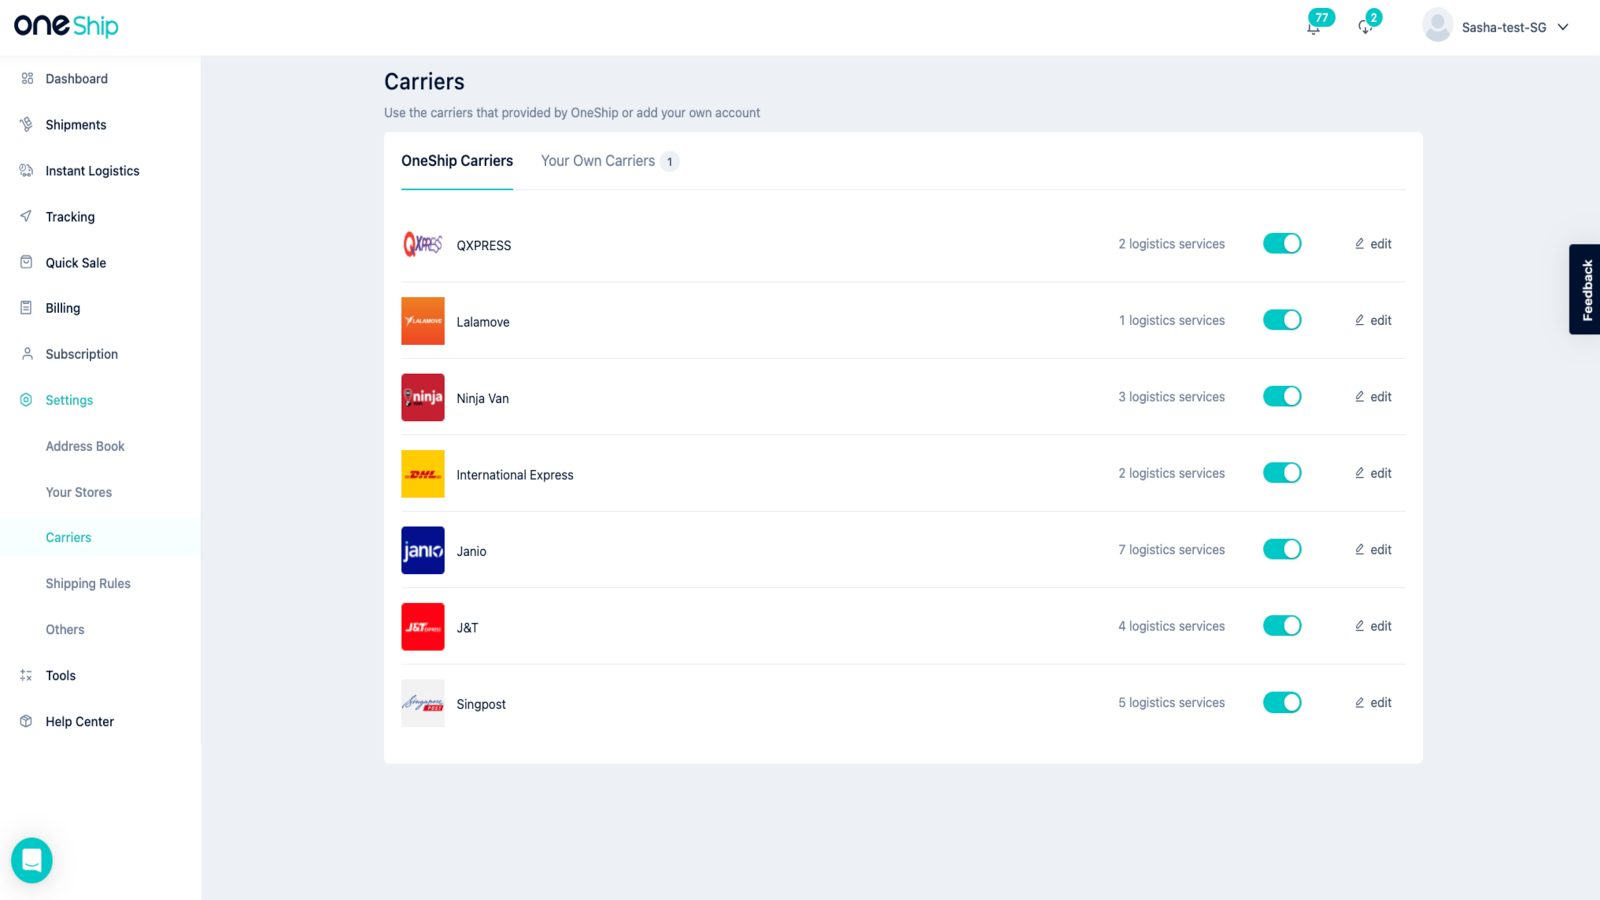Open Shipping Rules in settings menu
Image resolution: width=1600 pixels, height=900 pixels.
click(88, 583)
